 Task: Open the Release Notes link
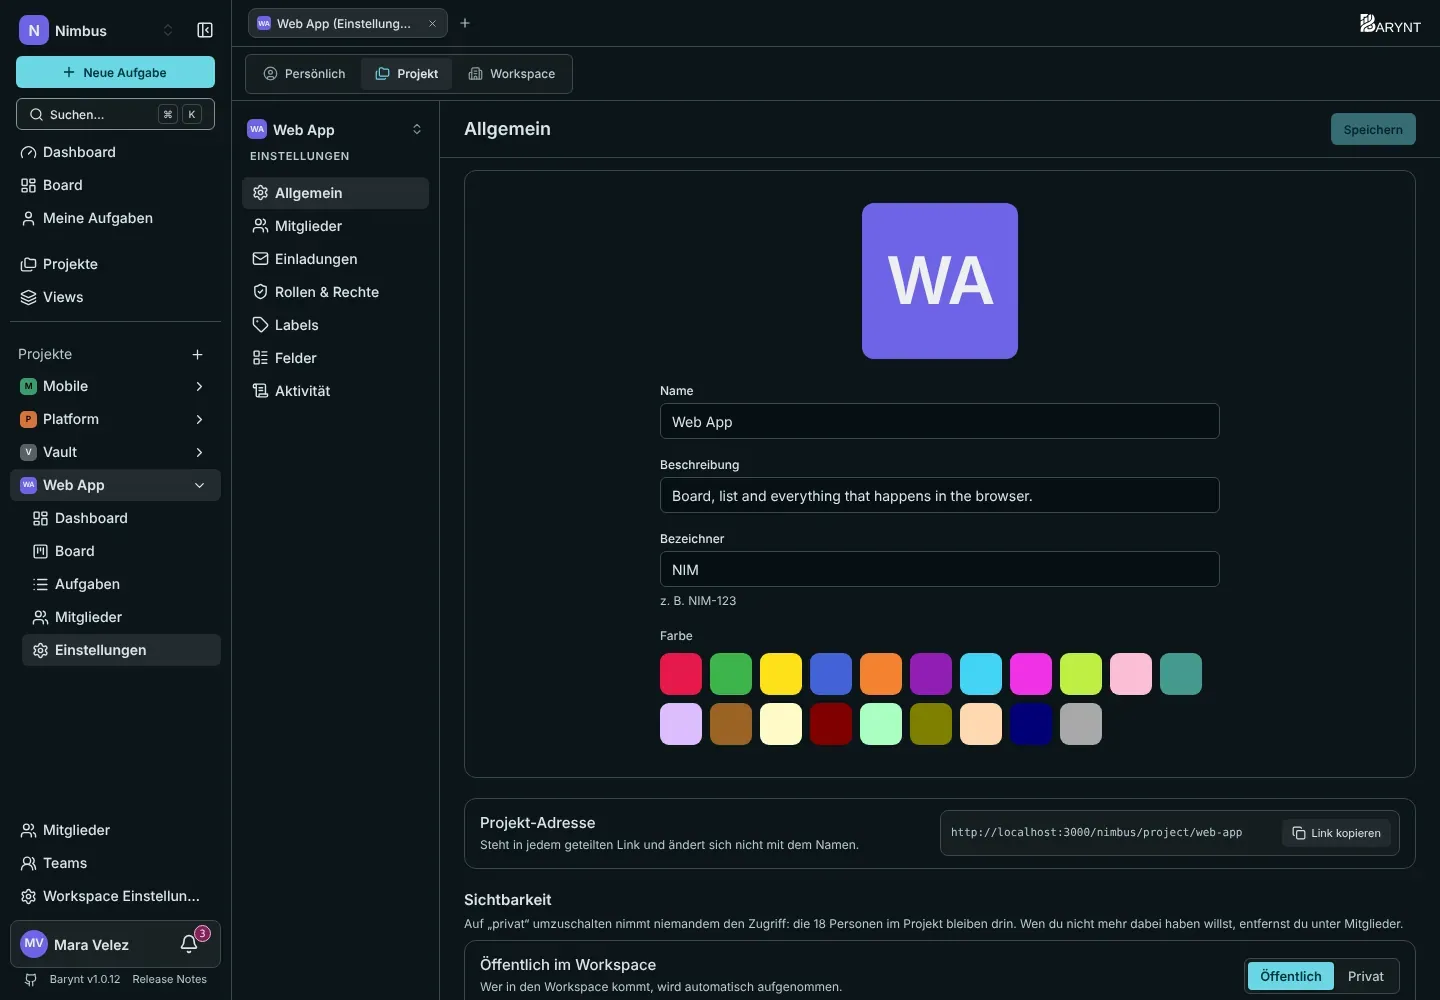click(169, 979)
